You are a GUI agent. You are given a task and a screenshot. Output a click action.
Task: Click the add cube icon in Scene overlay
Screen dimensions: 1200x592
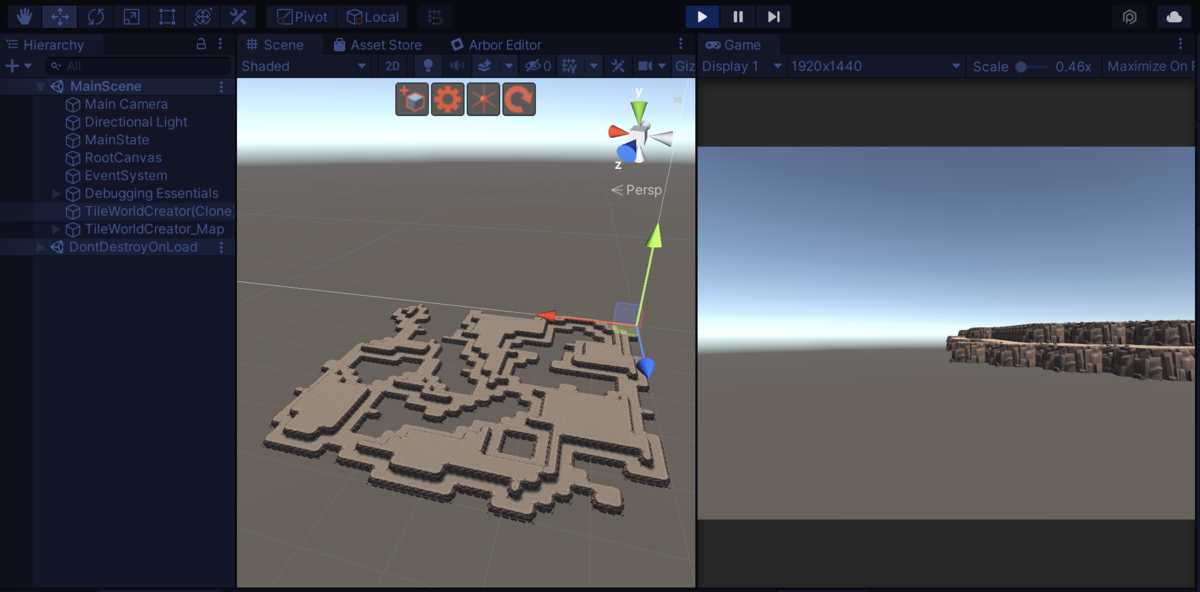coord(412,99)
